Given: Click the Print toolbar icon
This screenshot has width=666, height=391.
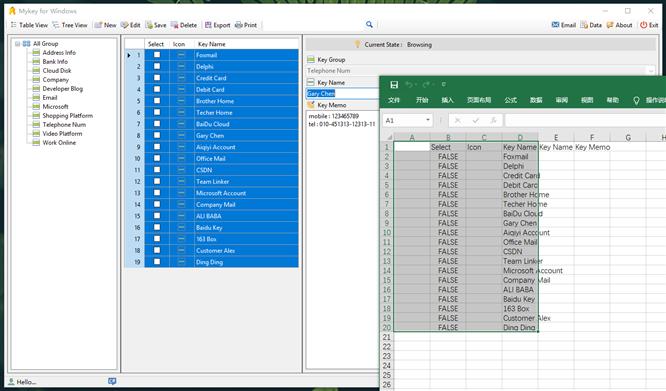Looking at the screenshot, I should (x=239, y=25).
